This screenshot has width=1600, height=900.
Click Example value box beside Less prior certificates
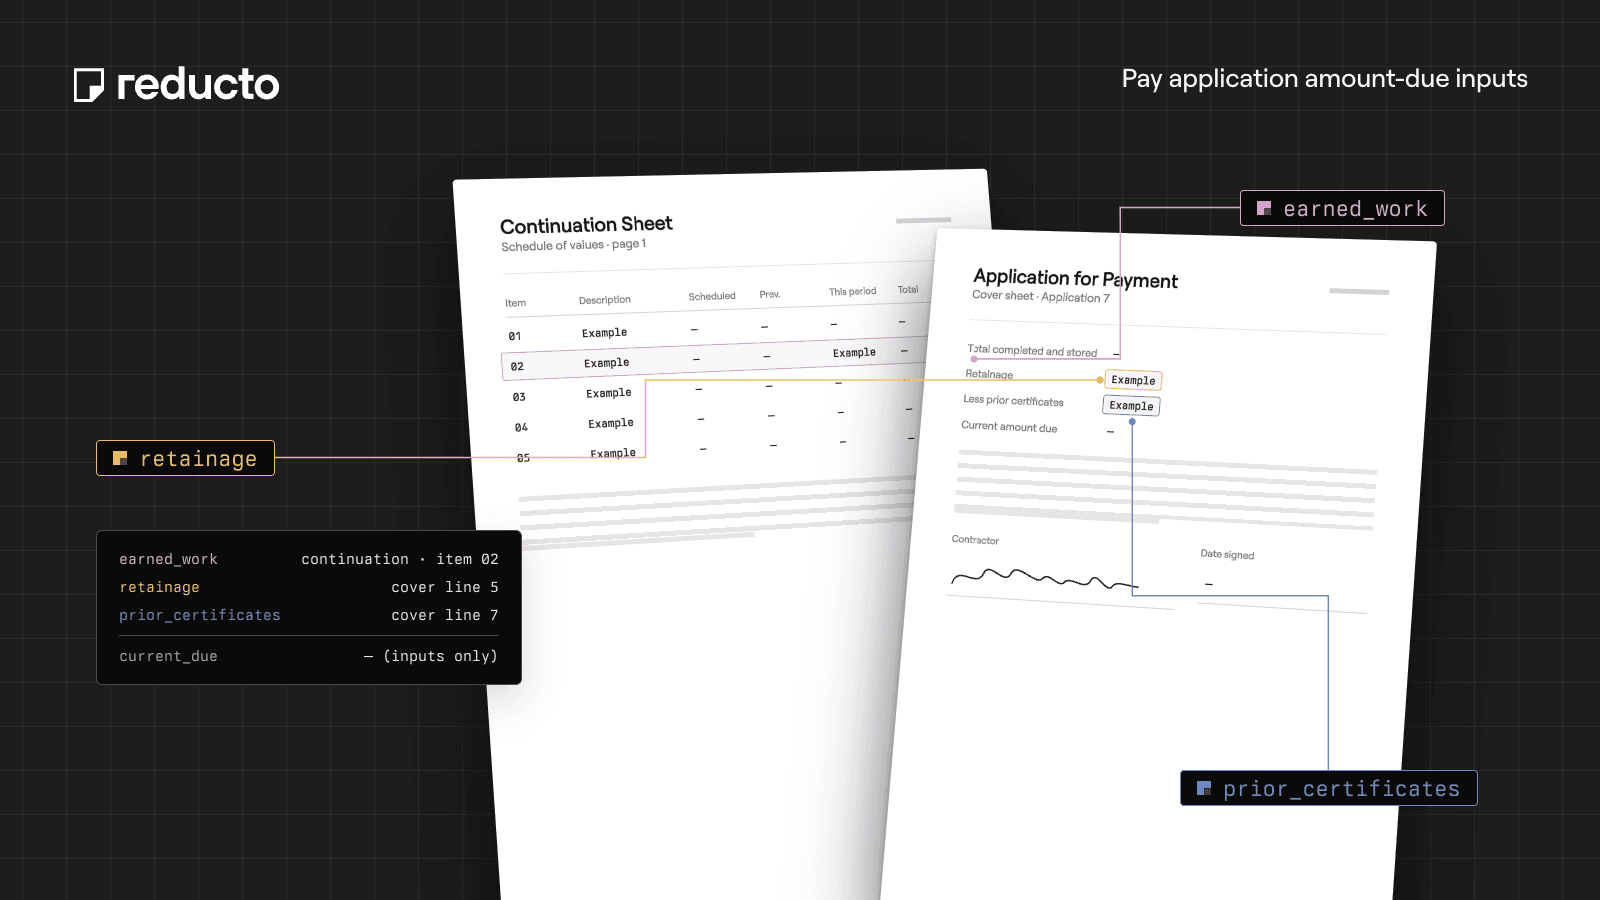pyautogui.click(x=1131, y=405)
